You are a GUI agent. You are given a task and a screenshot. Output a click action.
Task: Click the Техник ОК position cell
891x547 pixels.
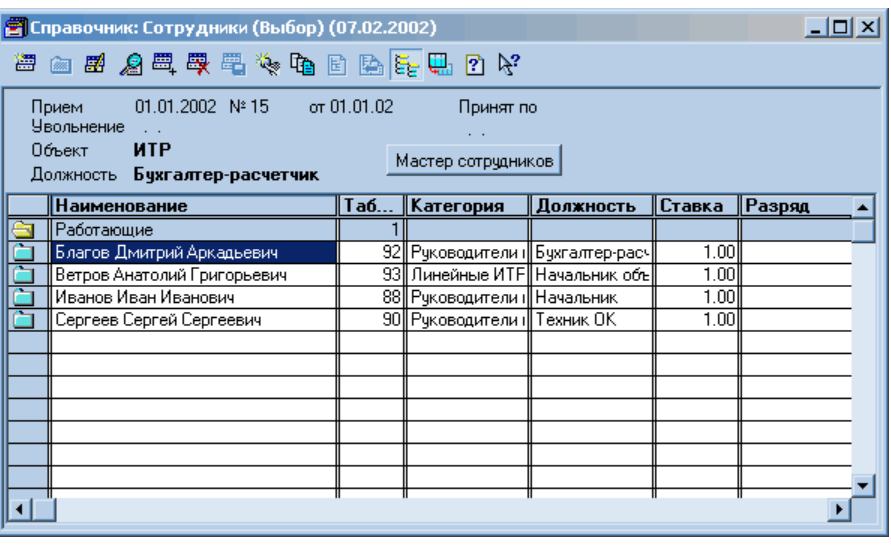592,320
